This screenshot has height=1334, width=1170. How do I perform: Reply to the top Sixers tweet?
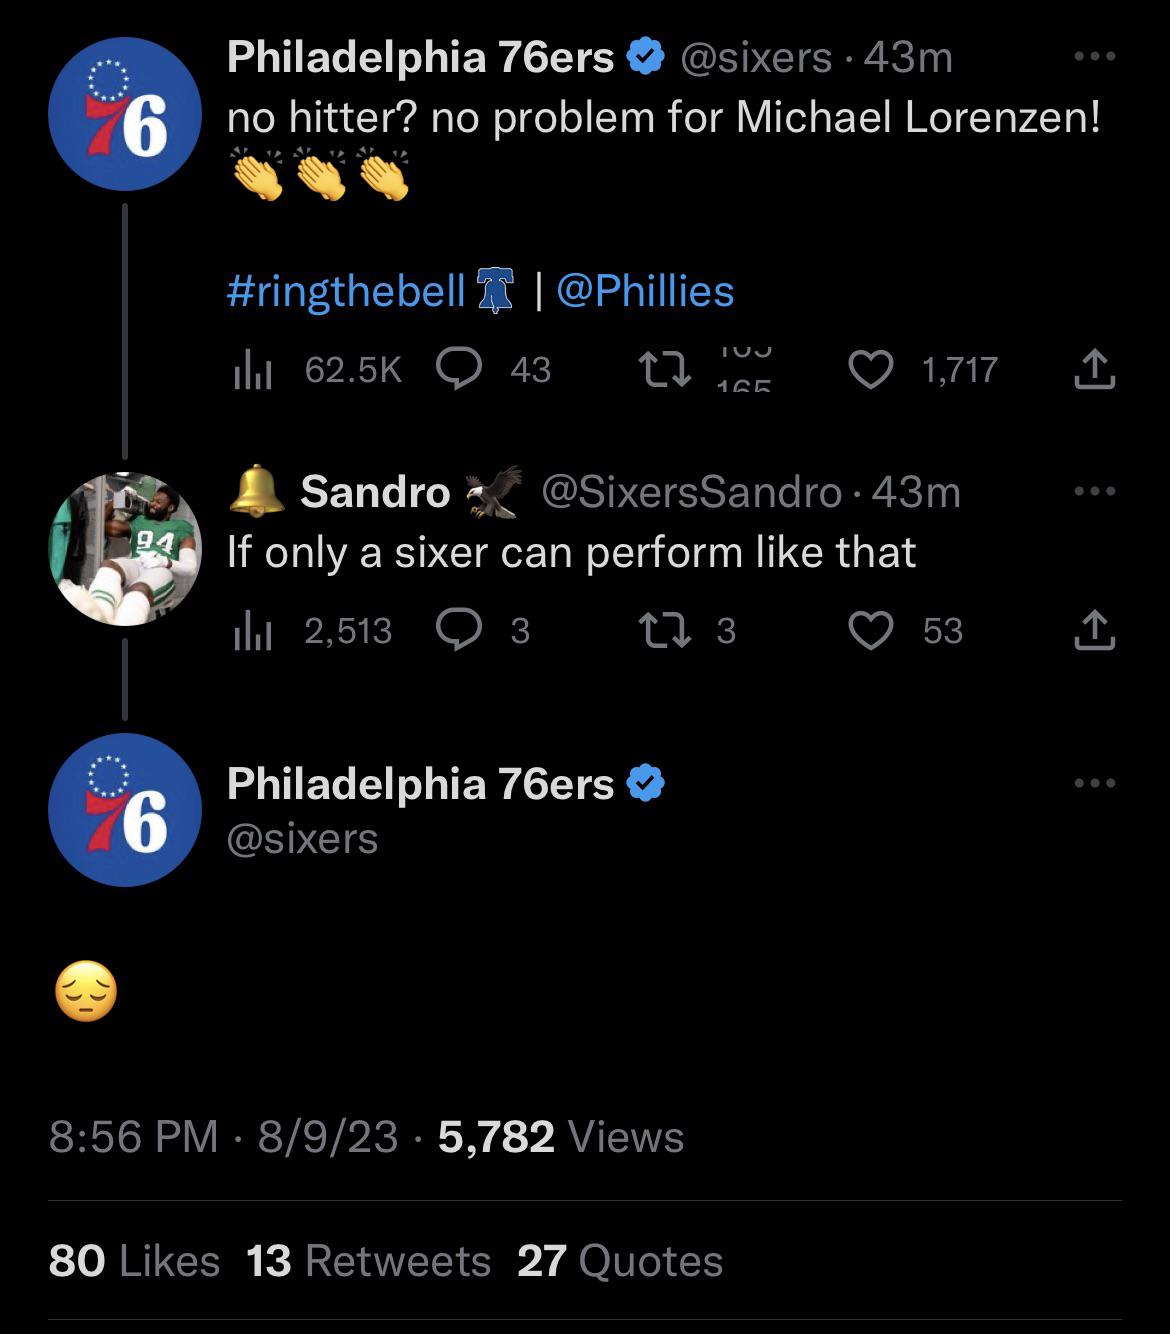tap(460, 370)
